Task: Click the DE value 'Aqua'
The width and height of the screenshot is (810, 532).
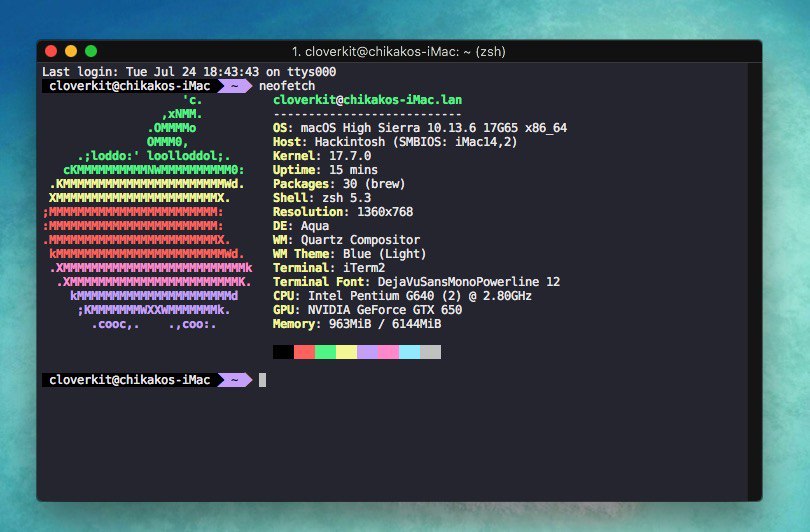Action: click(315, 226)
